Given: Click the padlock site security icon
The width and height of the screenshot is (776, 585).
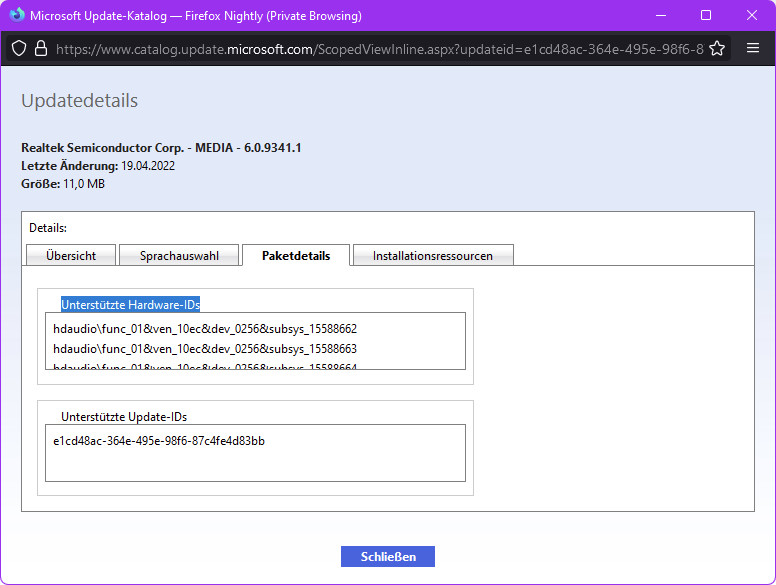Looking at the screenshot, I should point(41,49).
